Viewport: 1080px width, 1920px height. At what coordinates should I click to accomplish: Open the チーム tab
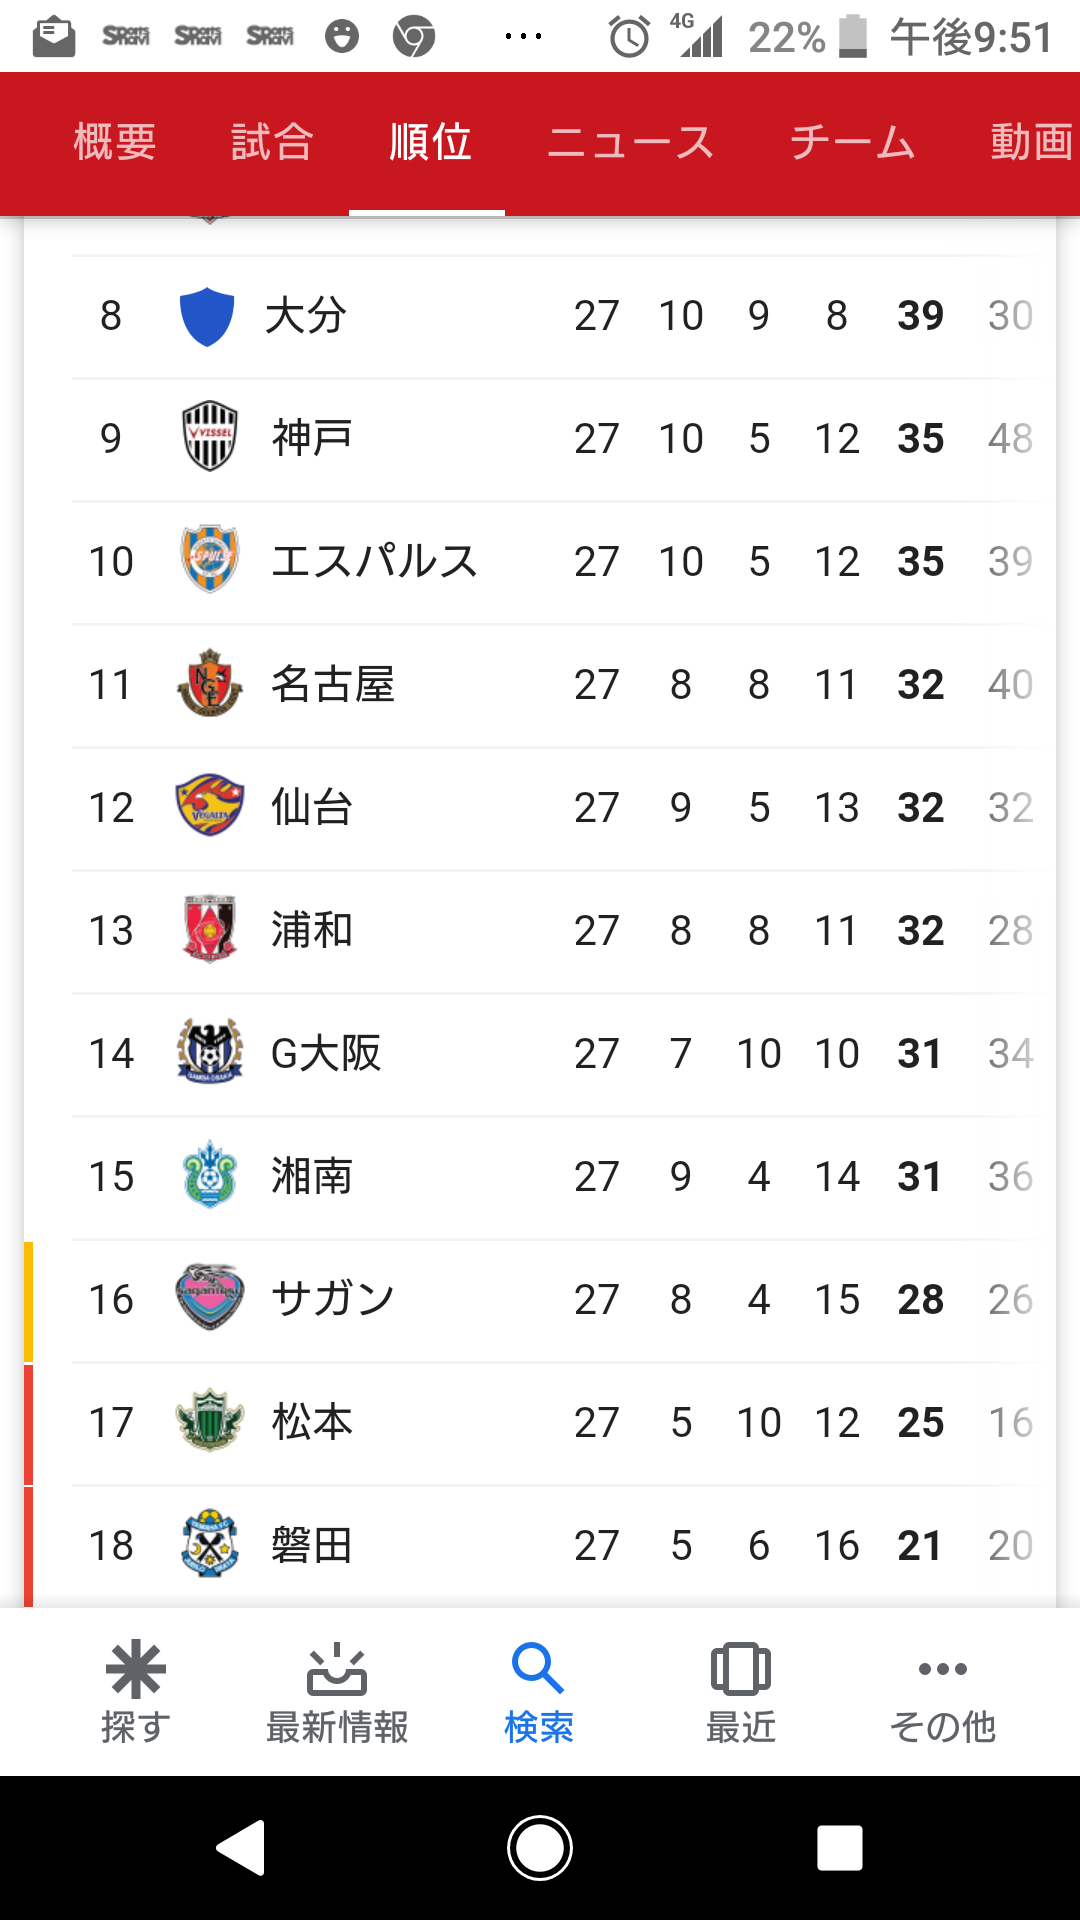click(x=852, y=142)
